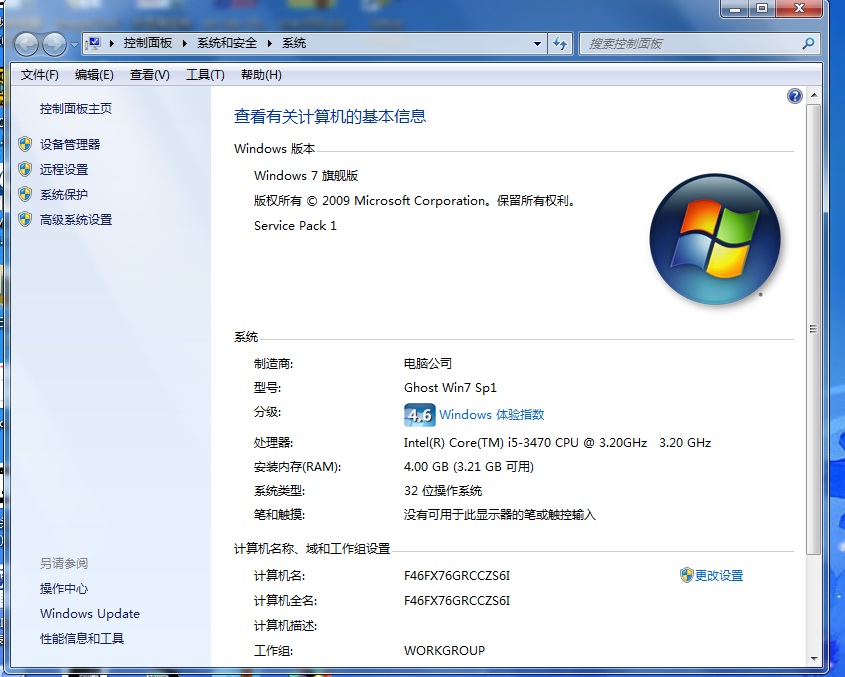This screenshot has height=677, width=845.
Task: Click the Ghost Win7 Sp1 model text
Action: (451, 388)
